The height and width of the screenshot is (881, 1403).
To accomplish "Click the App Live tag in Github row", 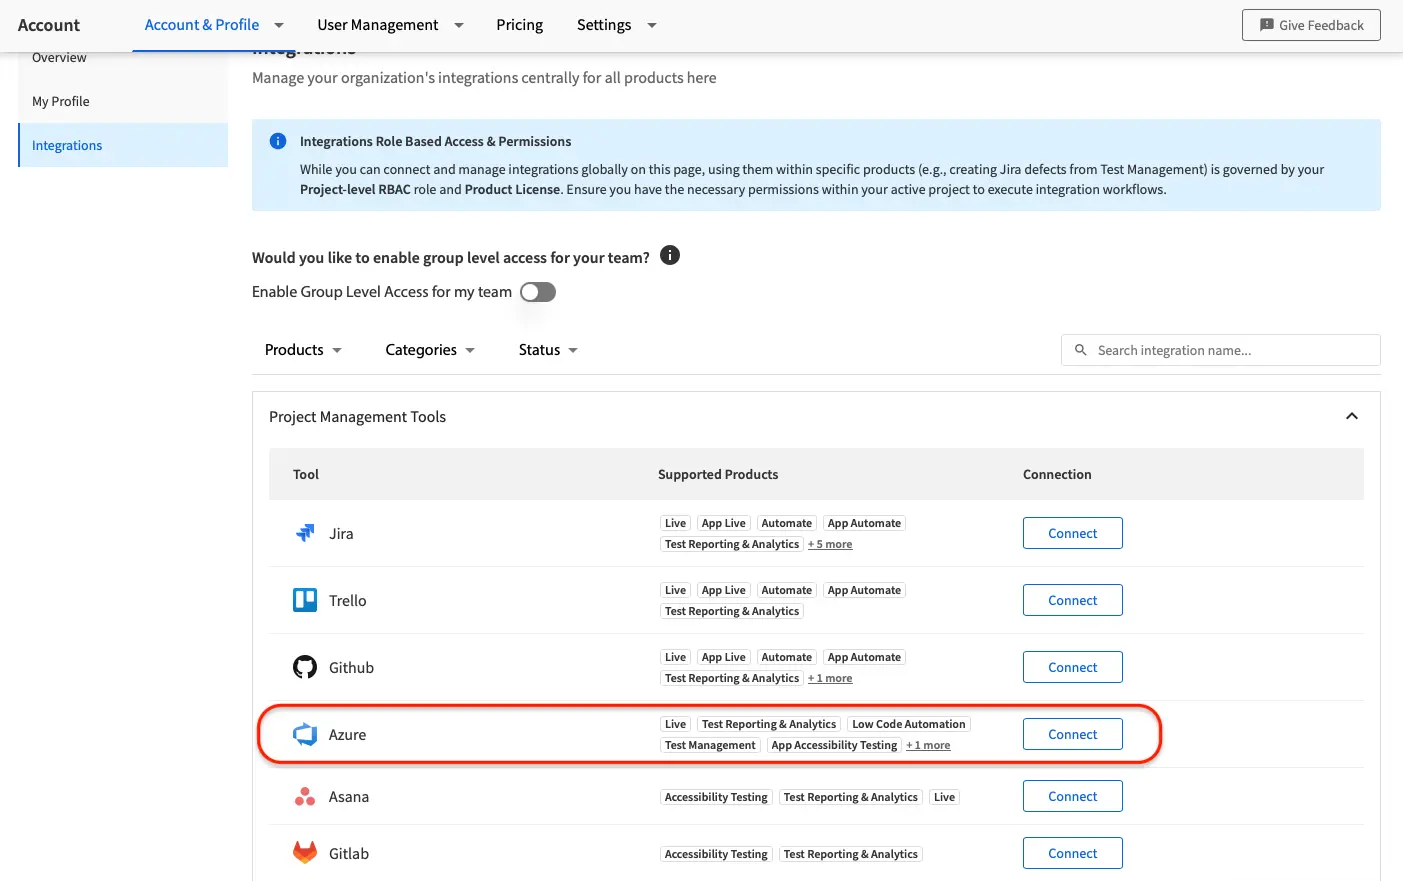I will click(x=723, y=657).
